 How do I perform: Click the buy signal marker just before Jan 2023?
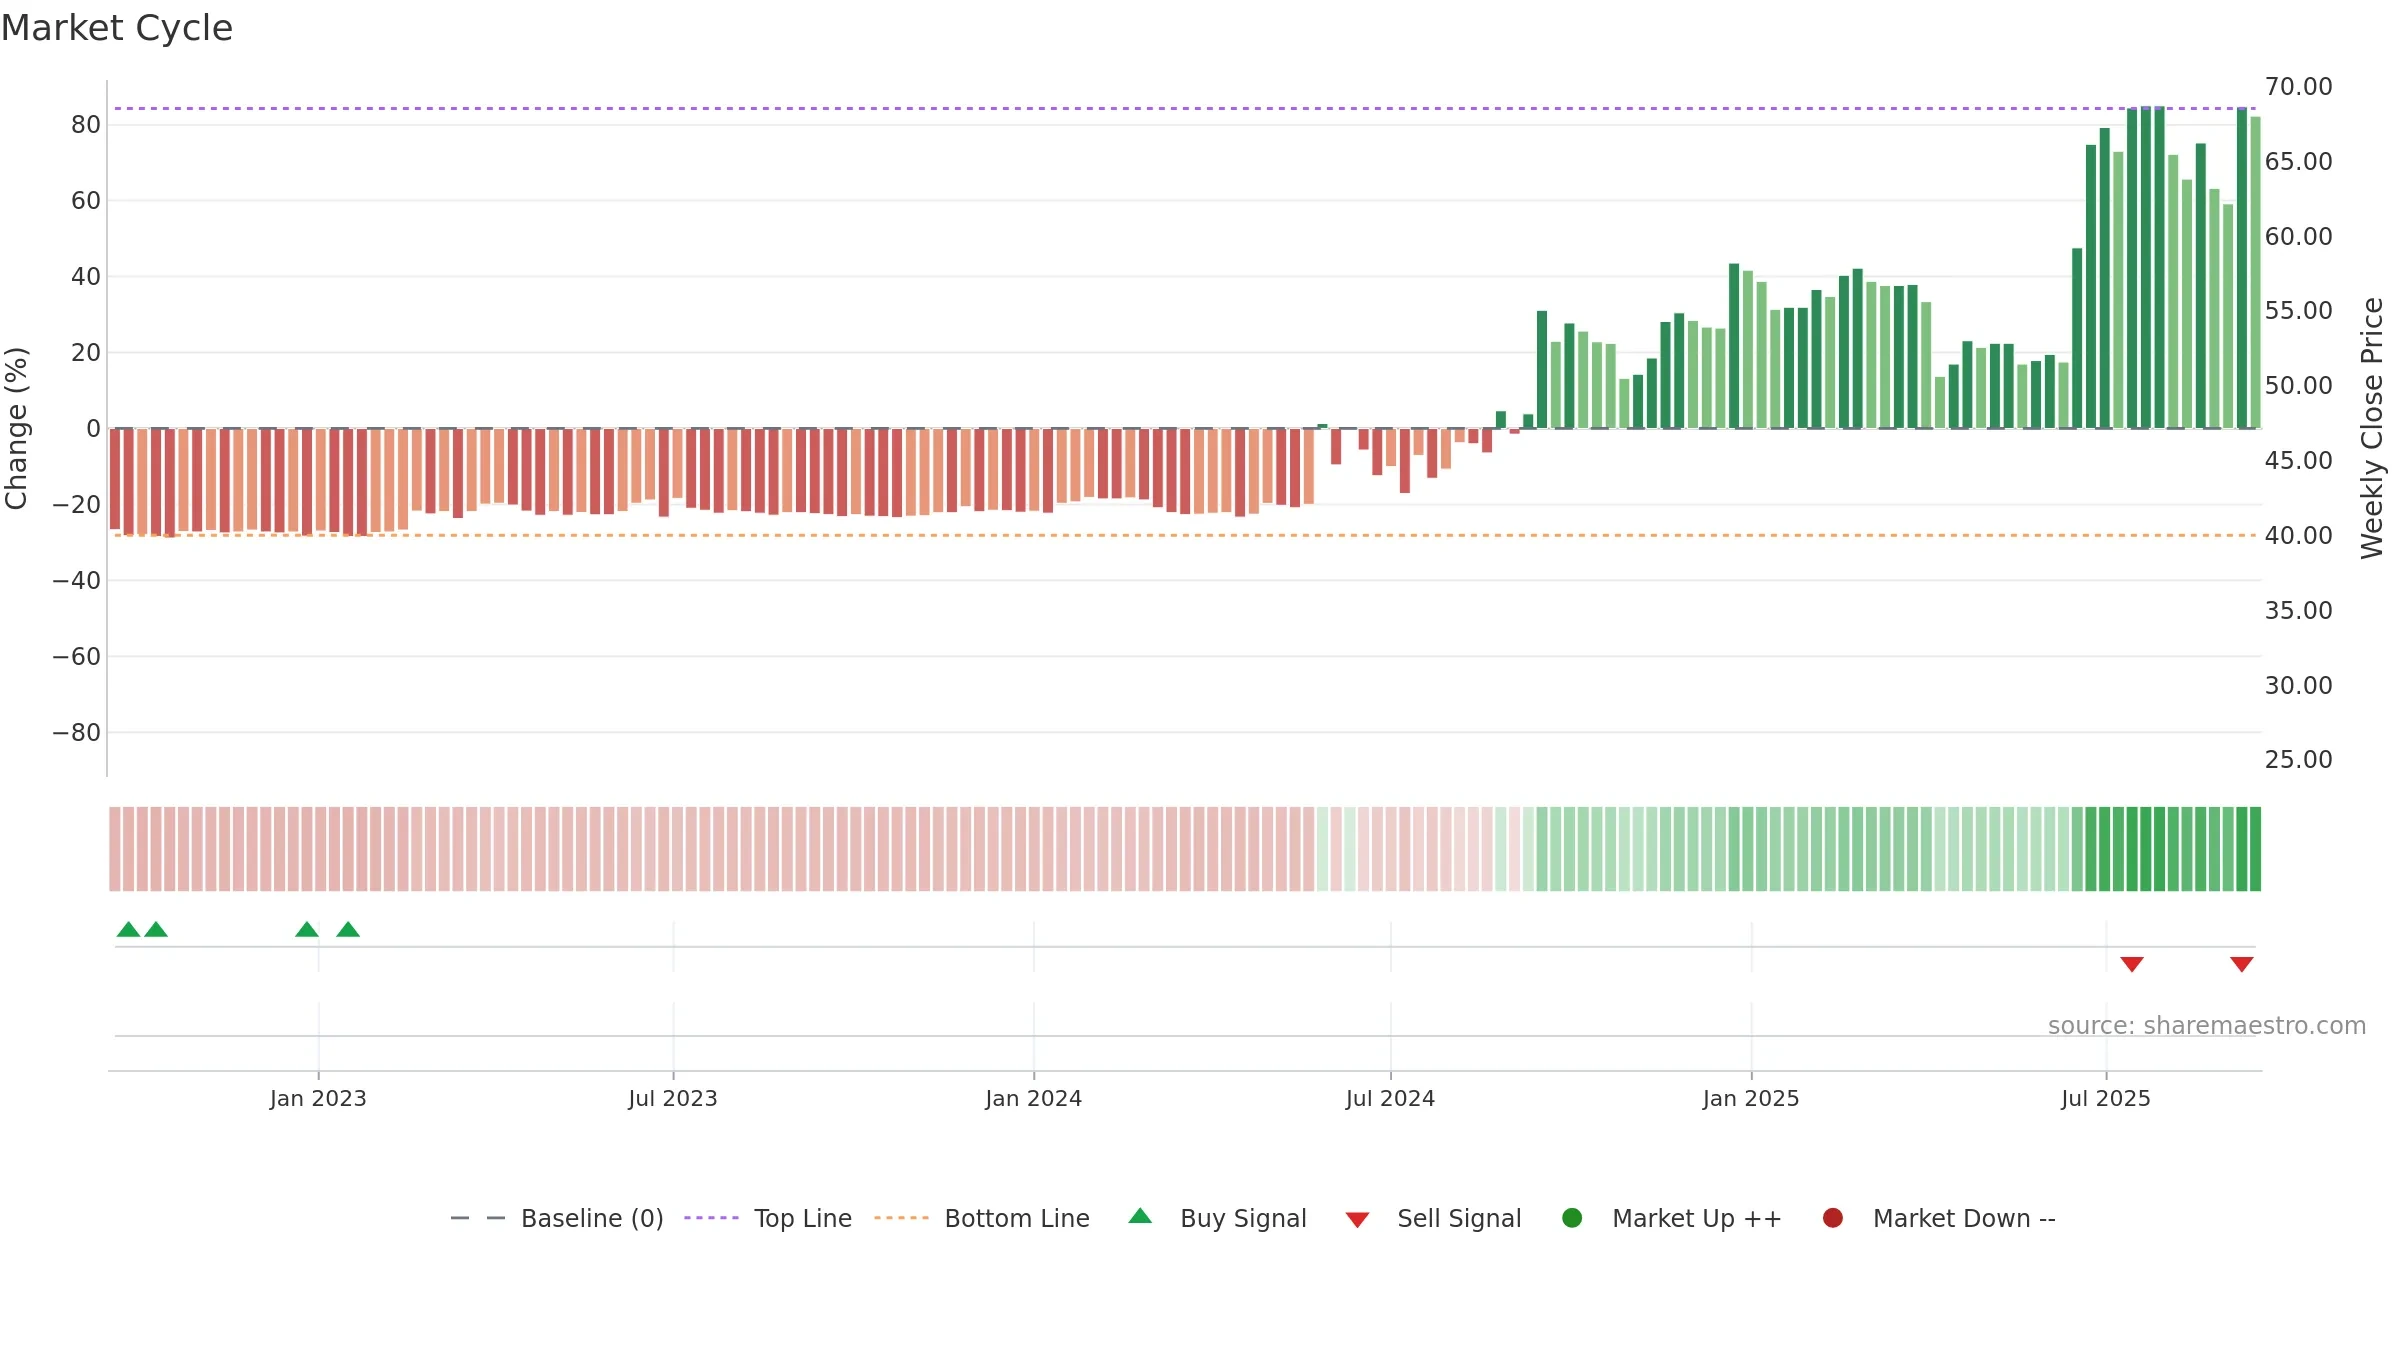[307, 929]
